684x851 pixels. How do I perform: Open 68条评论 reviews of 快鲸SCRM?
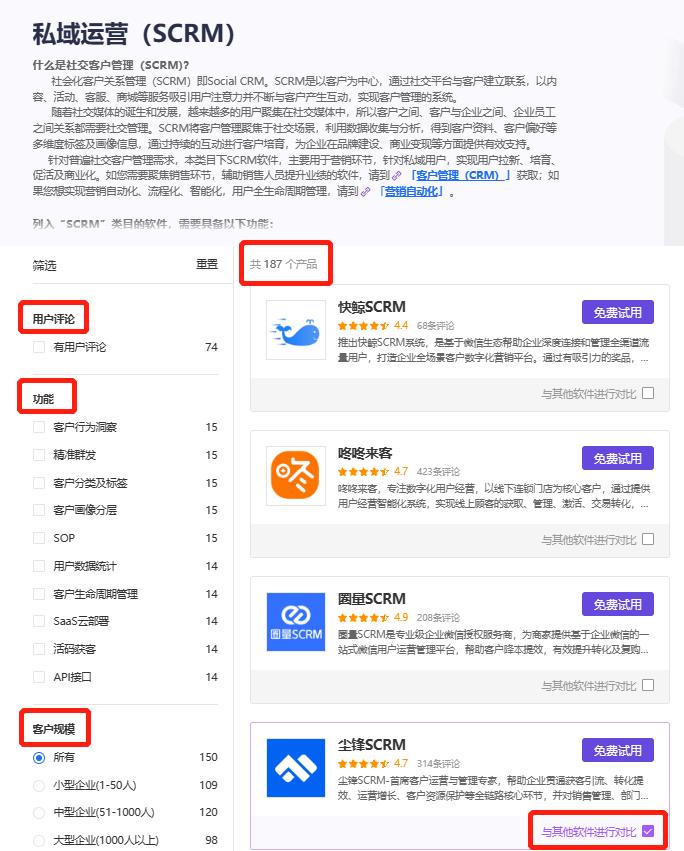pos(435,326)
